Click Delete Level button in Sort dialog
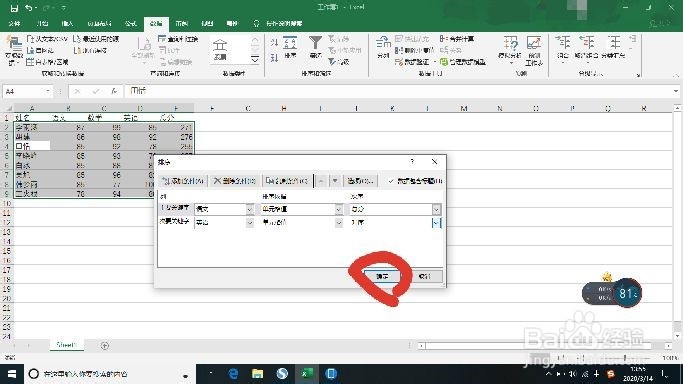 234,181
